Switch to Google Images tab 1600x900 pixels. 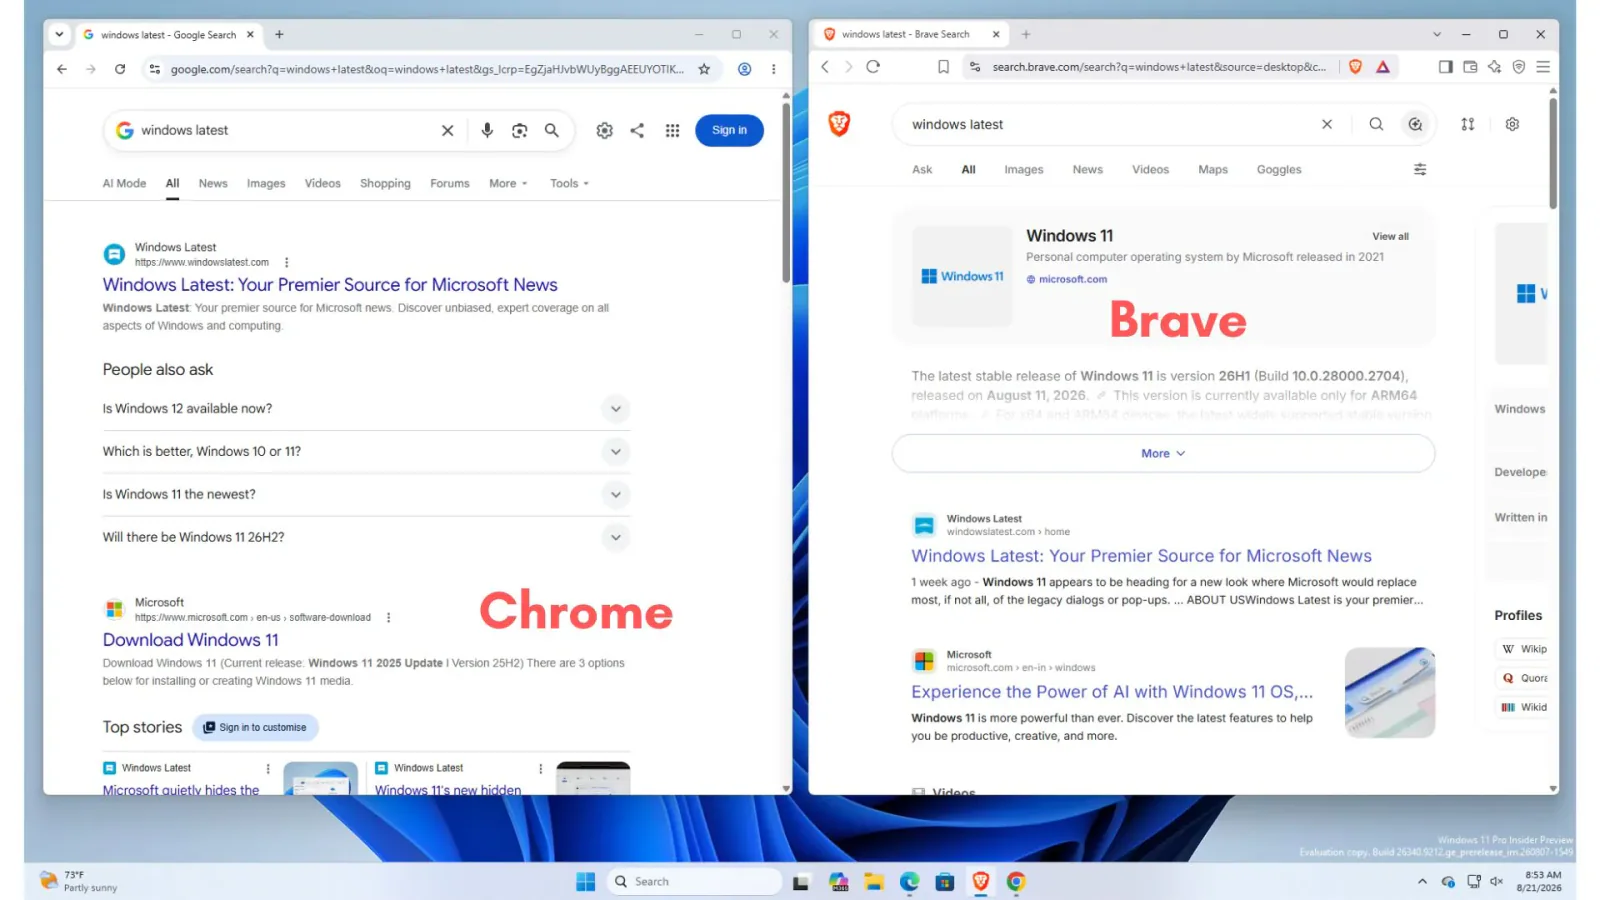click(266, 183)
